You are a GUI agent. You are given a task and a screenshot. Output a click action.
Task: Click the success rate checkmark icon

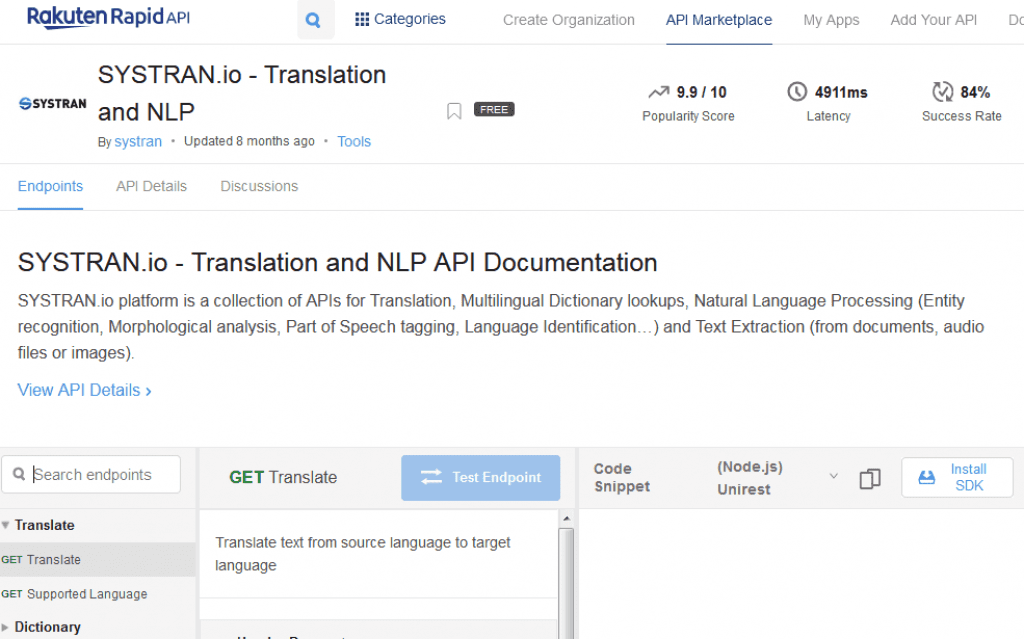(942, 91)
